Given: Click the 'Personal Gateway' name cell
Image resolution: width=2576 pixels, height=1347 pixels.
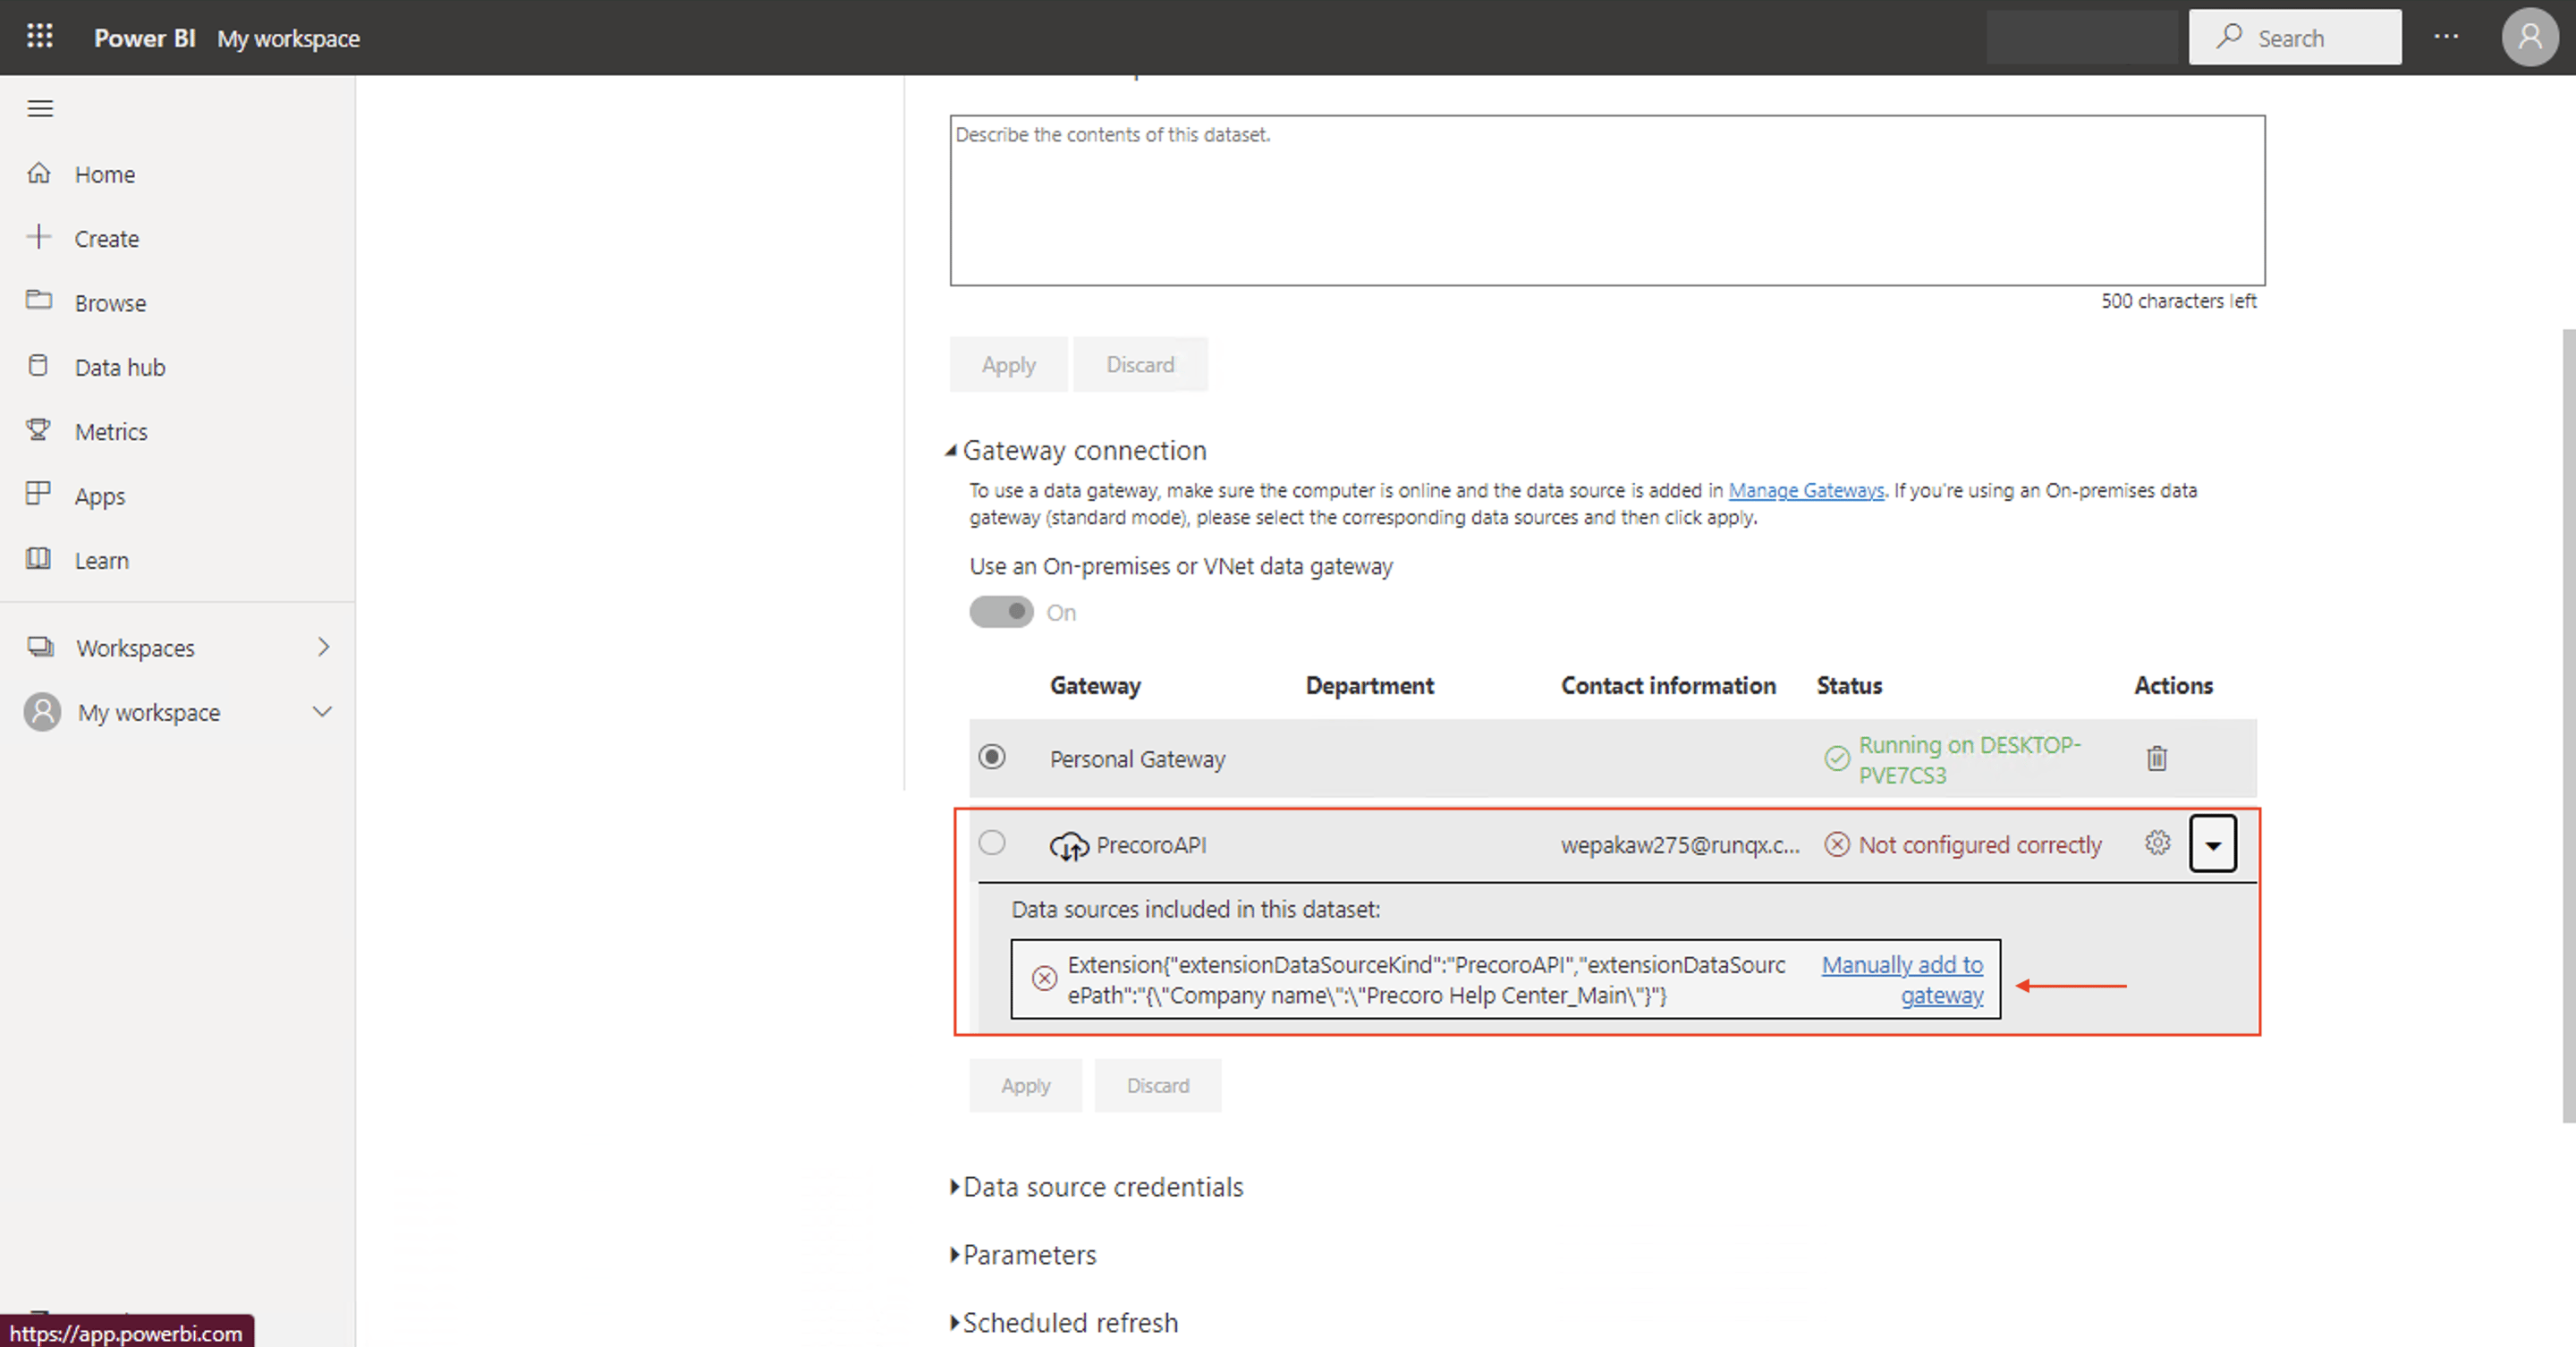Looking at the screenshot, I should coord(1137,759).
